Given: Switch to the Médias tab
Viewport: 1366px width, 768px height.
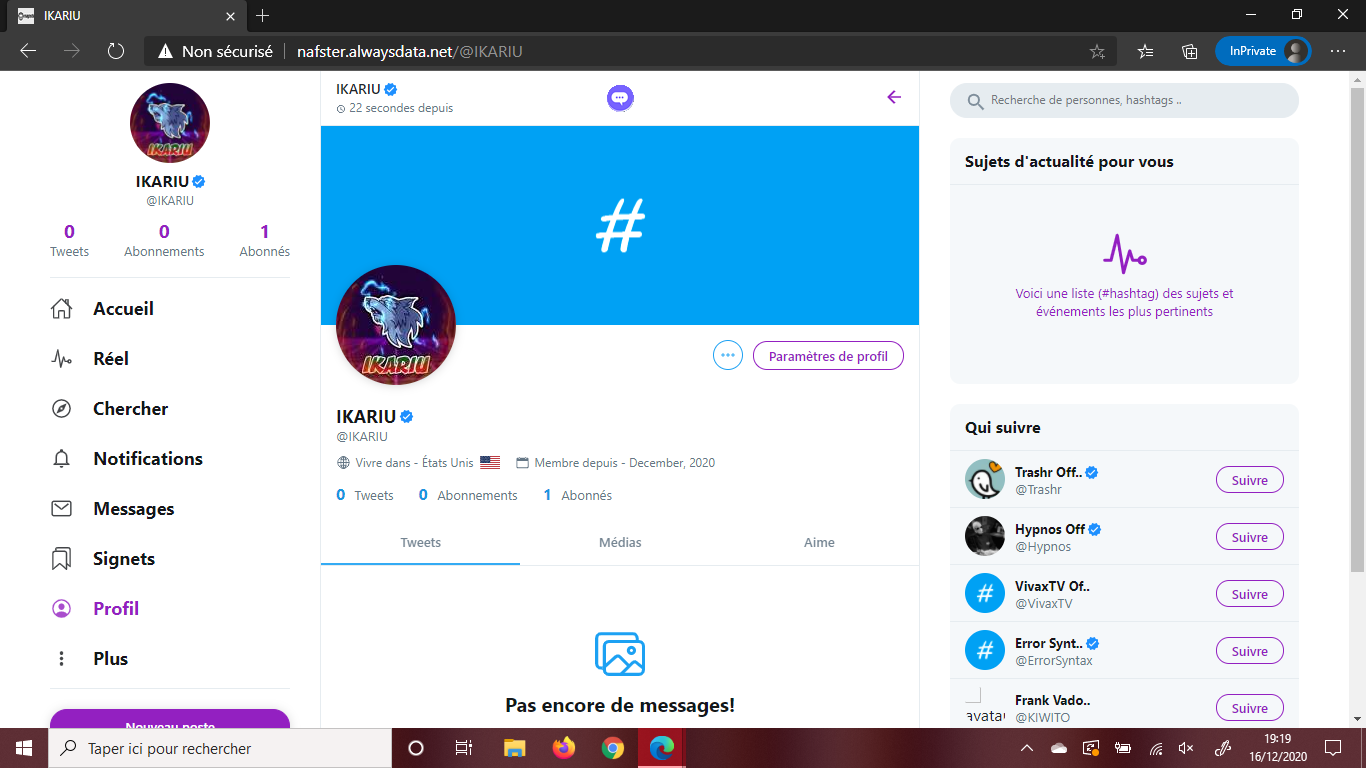Looking at the screenshot, I should (x=620, y=543).
